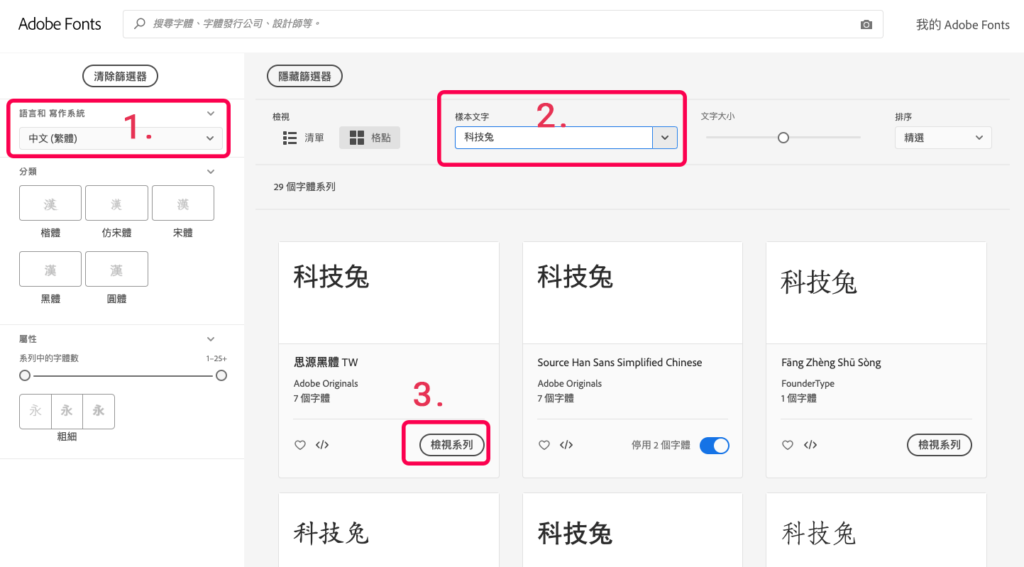Image resolution: width=1024 pixels, height=567 pixels.
Task: Click the camera visual search icon
Action: point(866,25)
